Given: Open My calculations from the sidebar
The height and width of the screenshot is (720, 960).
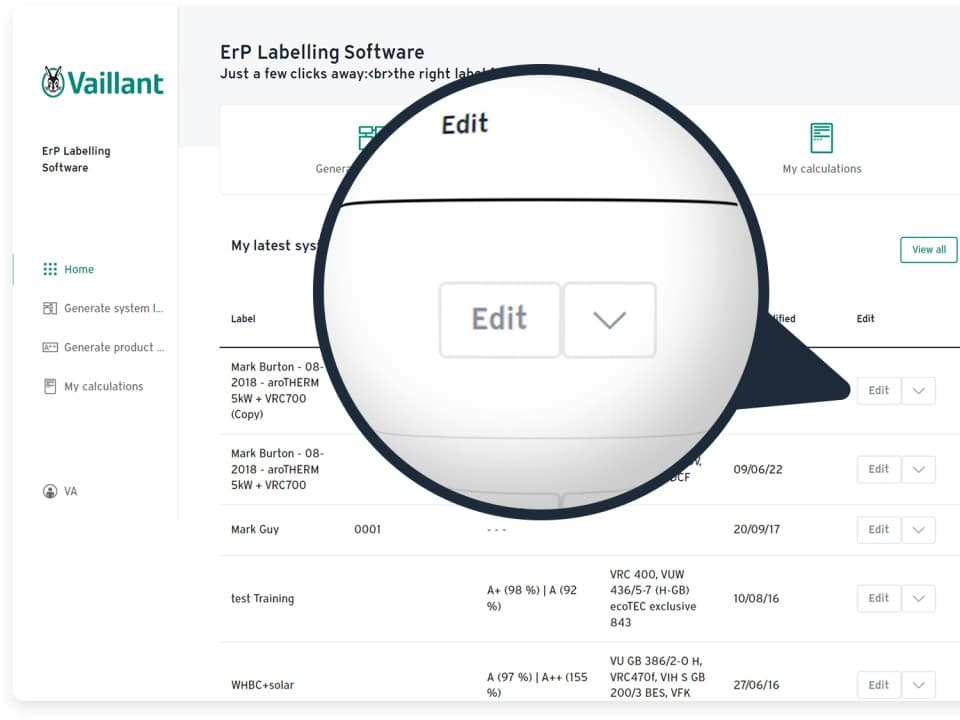Looking at the screenshot, I should pos(103,386).
